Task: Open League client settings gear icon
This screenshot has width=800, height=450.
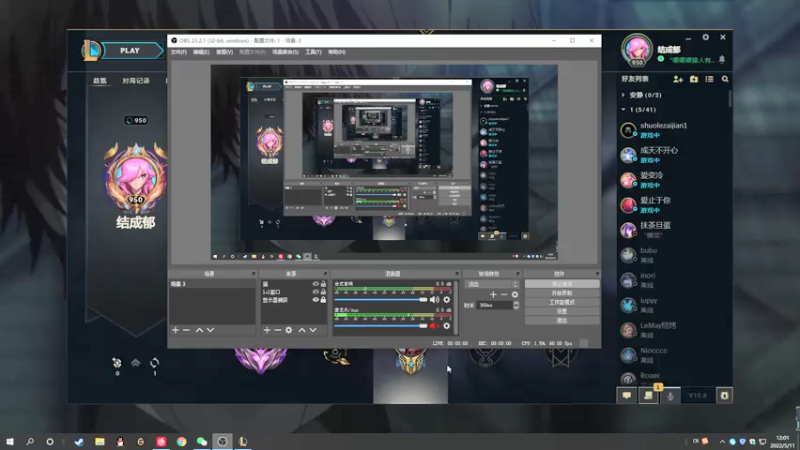Action: tap(706, 37)
